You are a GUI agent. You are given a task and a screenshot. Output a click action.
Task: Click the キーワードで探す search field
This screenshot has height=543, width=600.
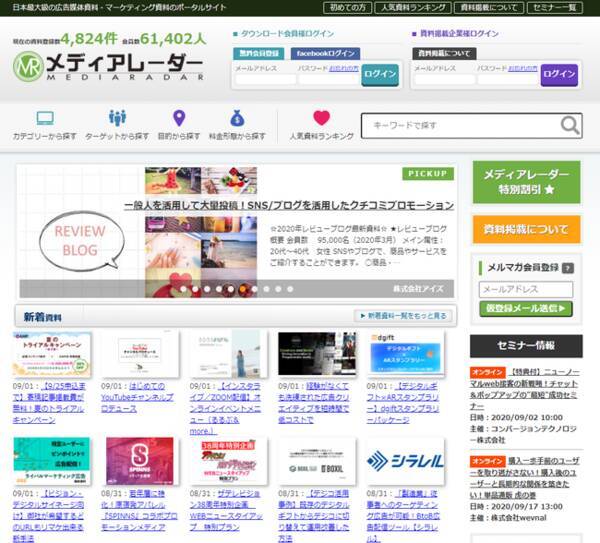pos(460,125)
